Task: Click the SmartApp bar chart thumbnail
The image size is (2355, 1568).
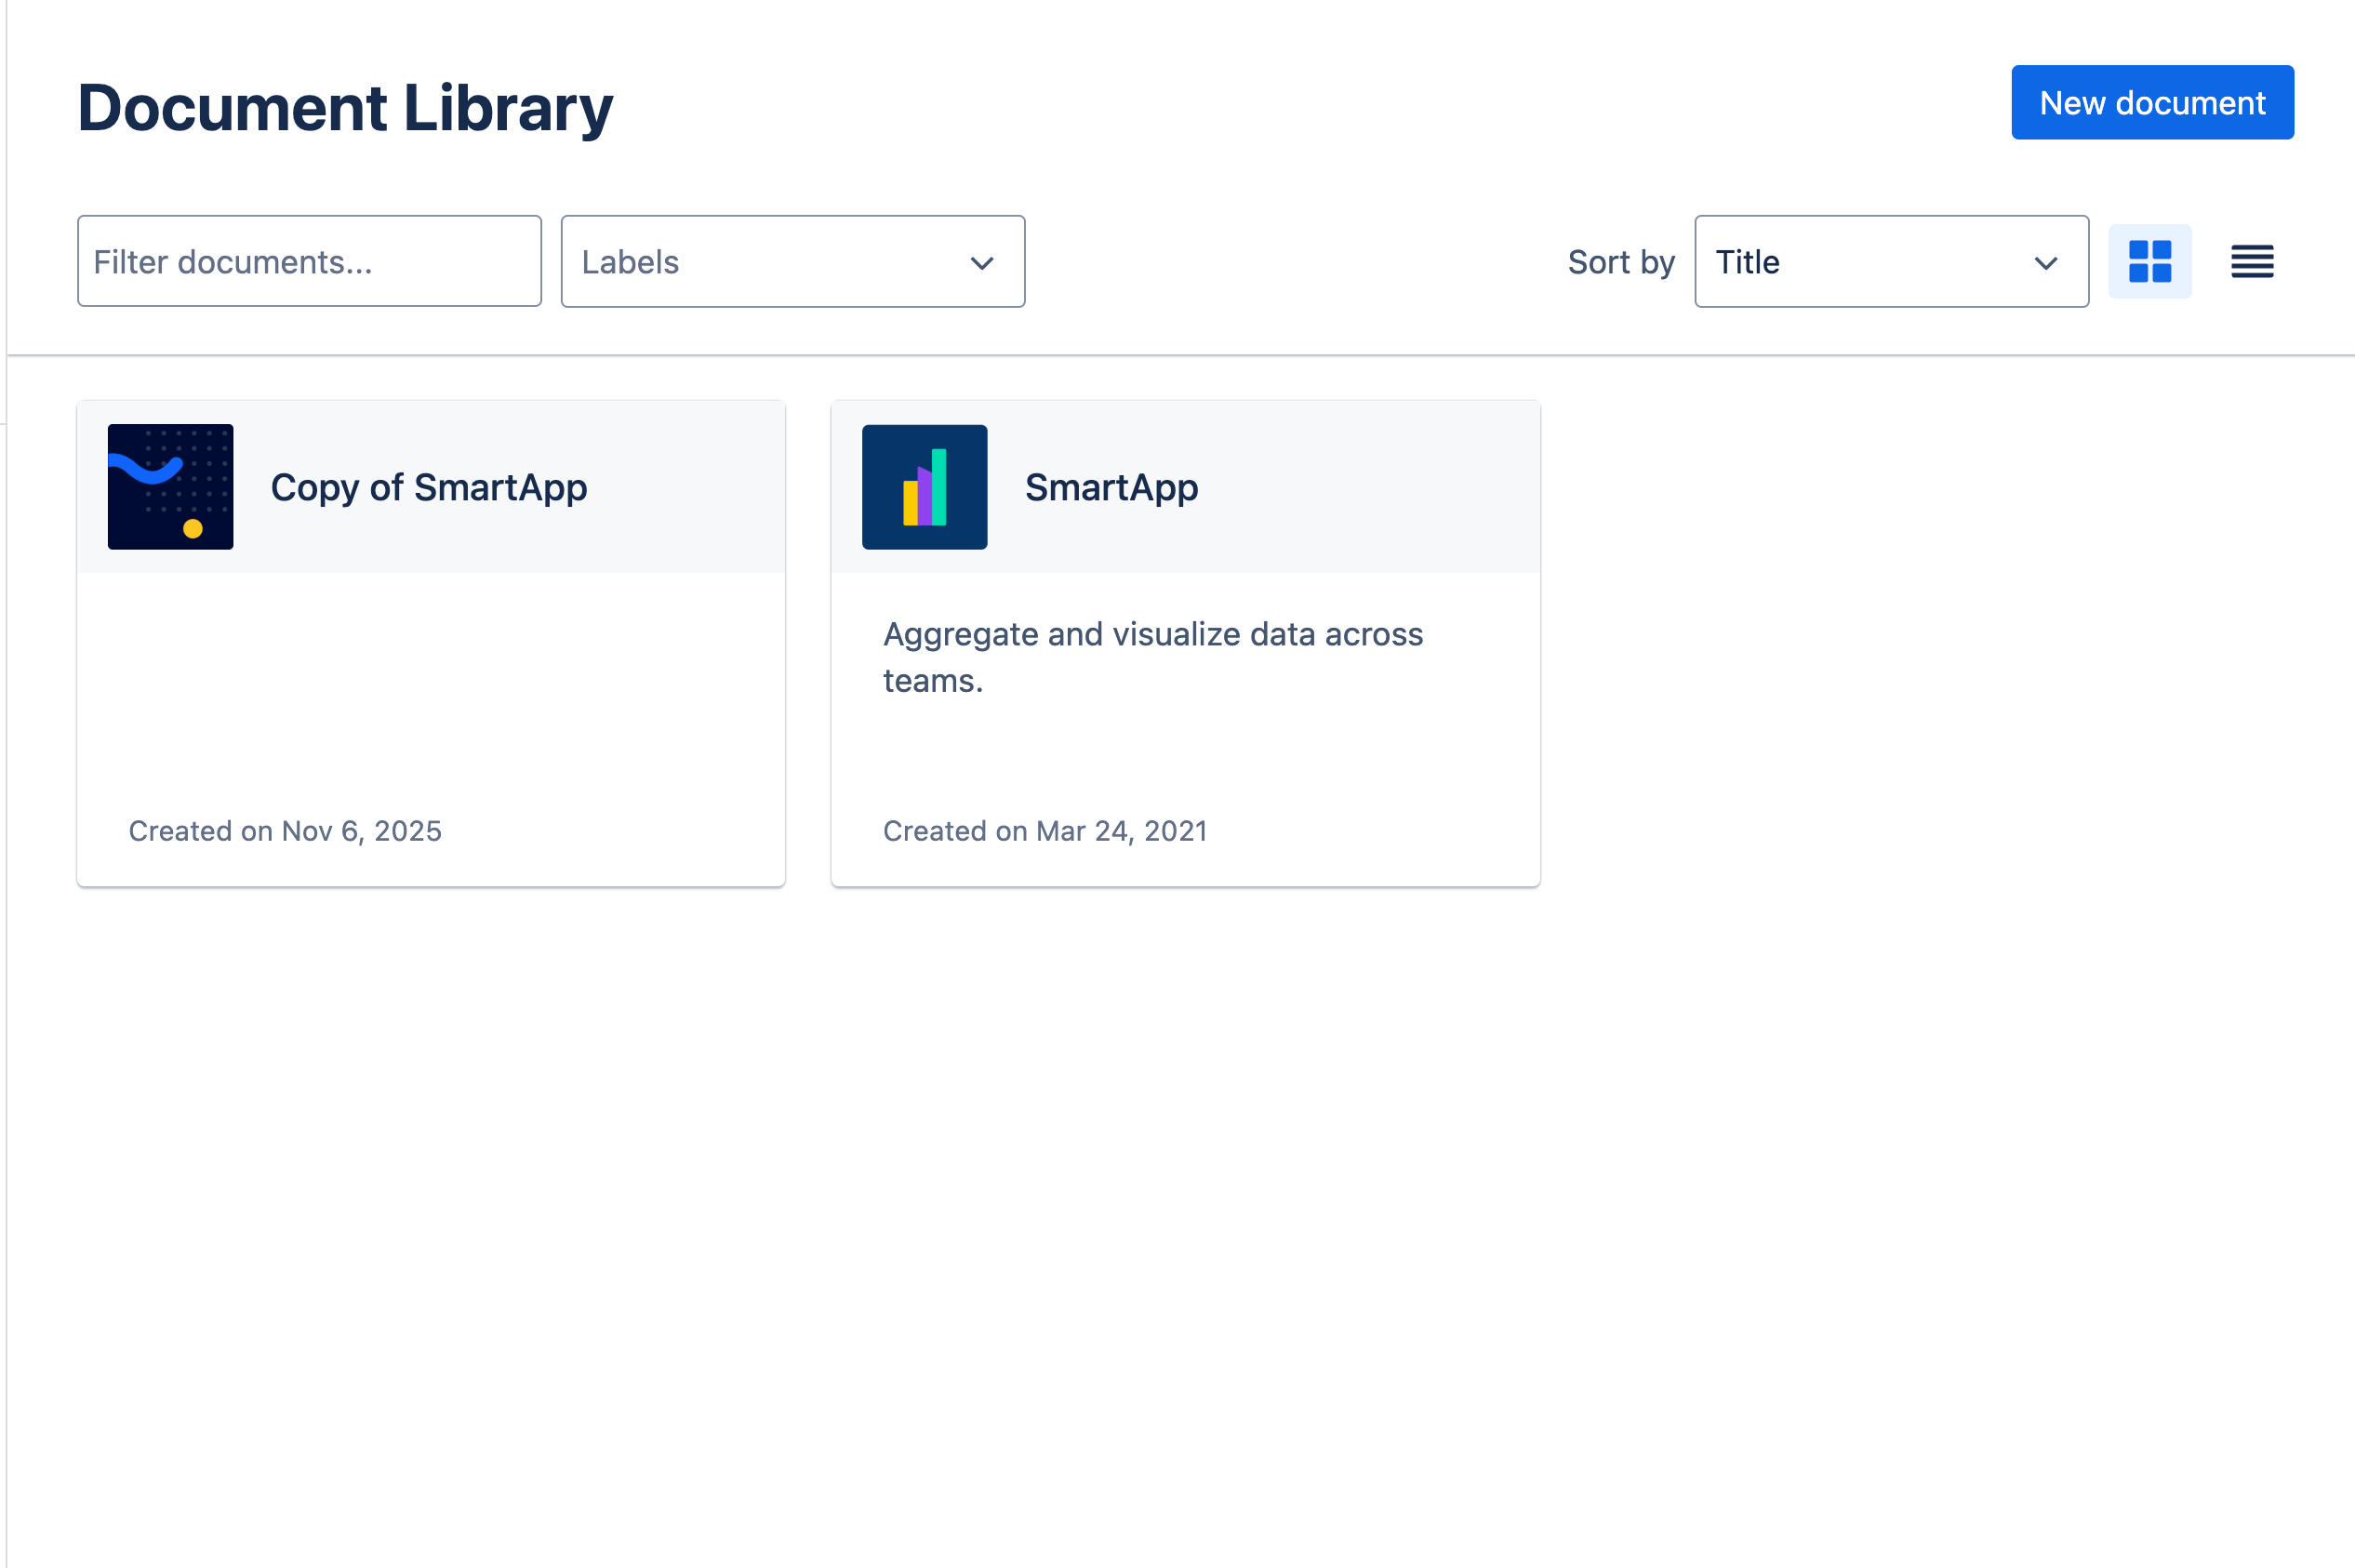Action: (x=924, y=487)
